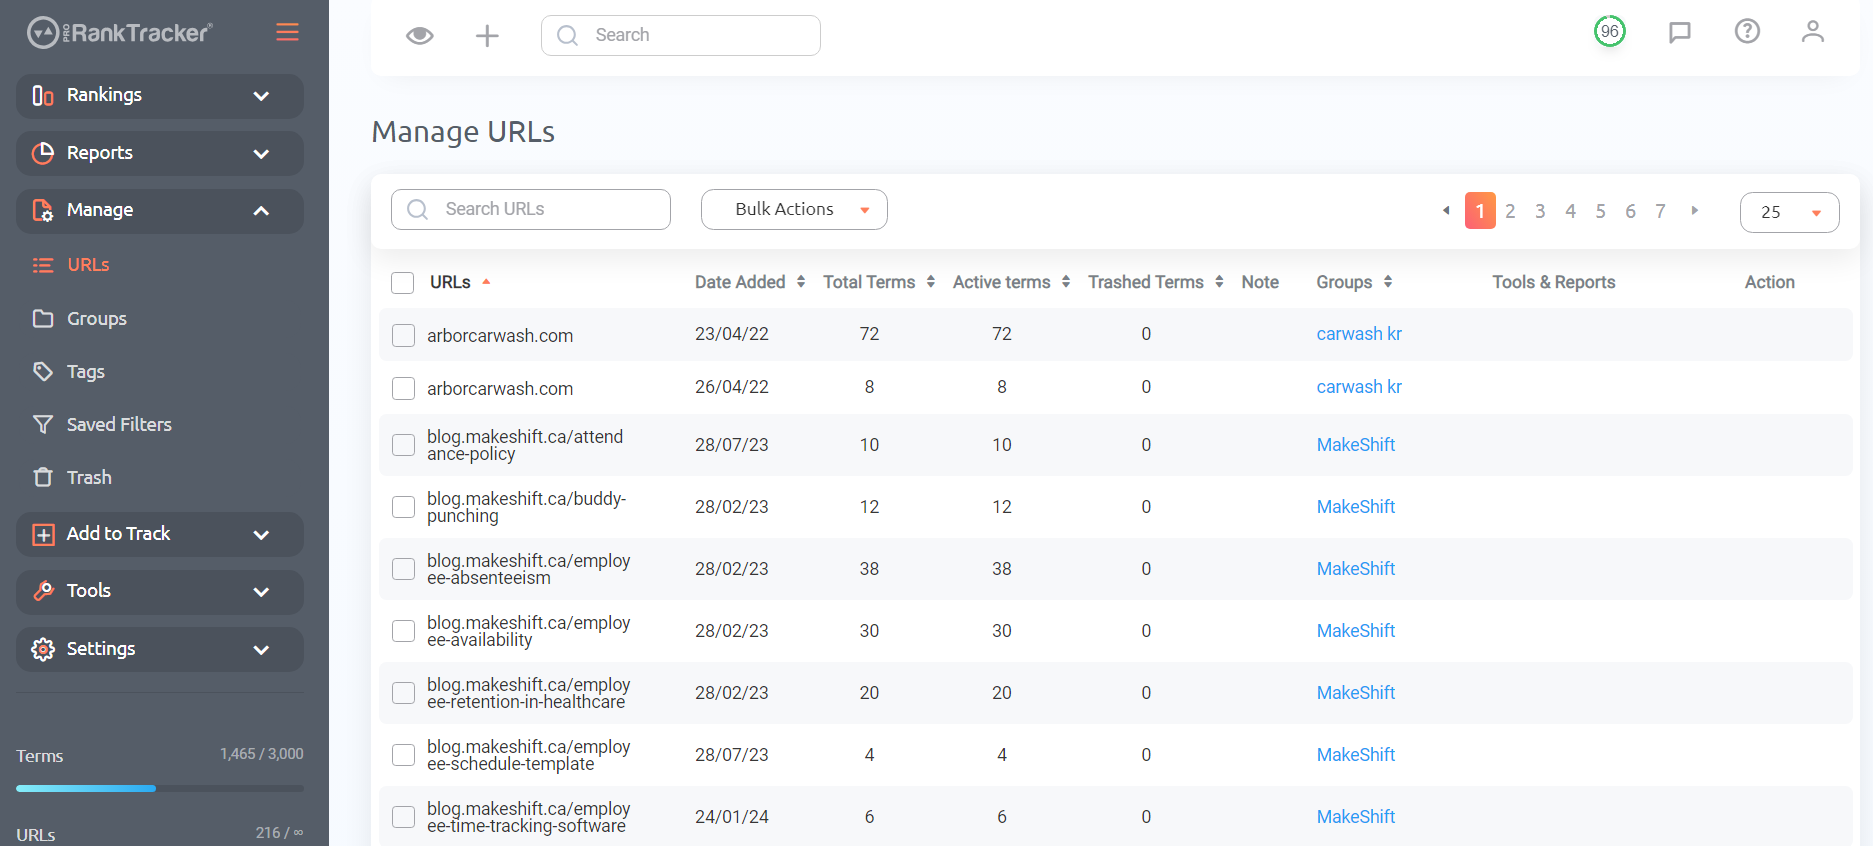Open Trash in the sidebar
The image size is (1873, 846).
tap(89, 477)
